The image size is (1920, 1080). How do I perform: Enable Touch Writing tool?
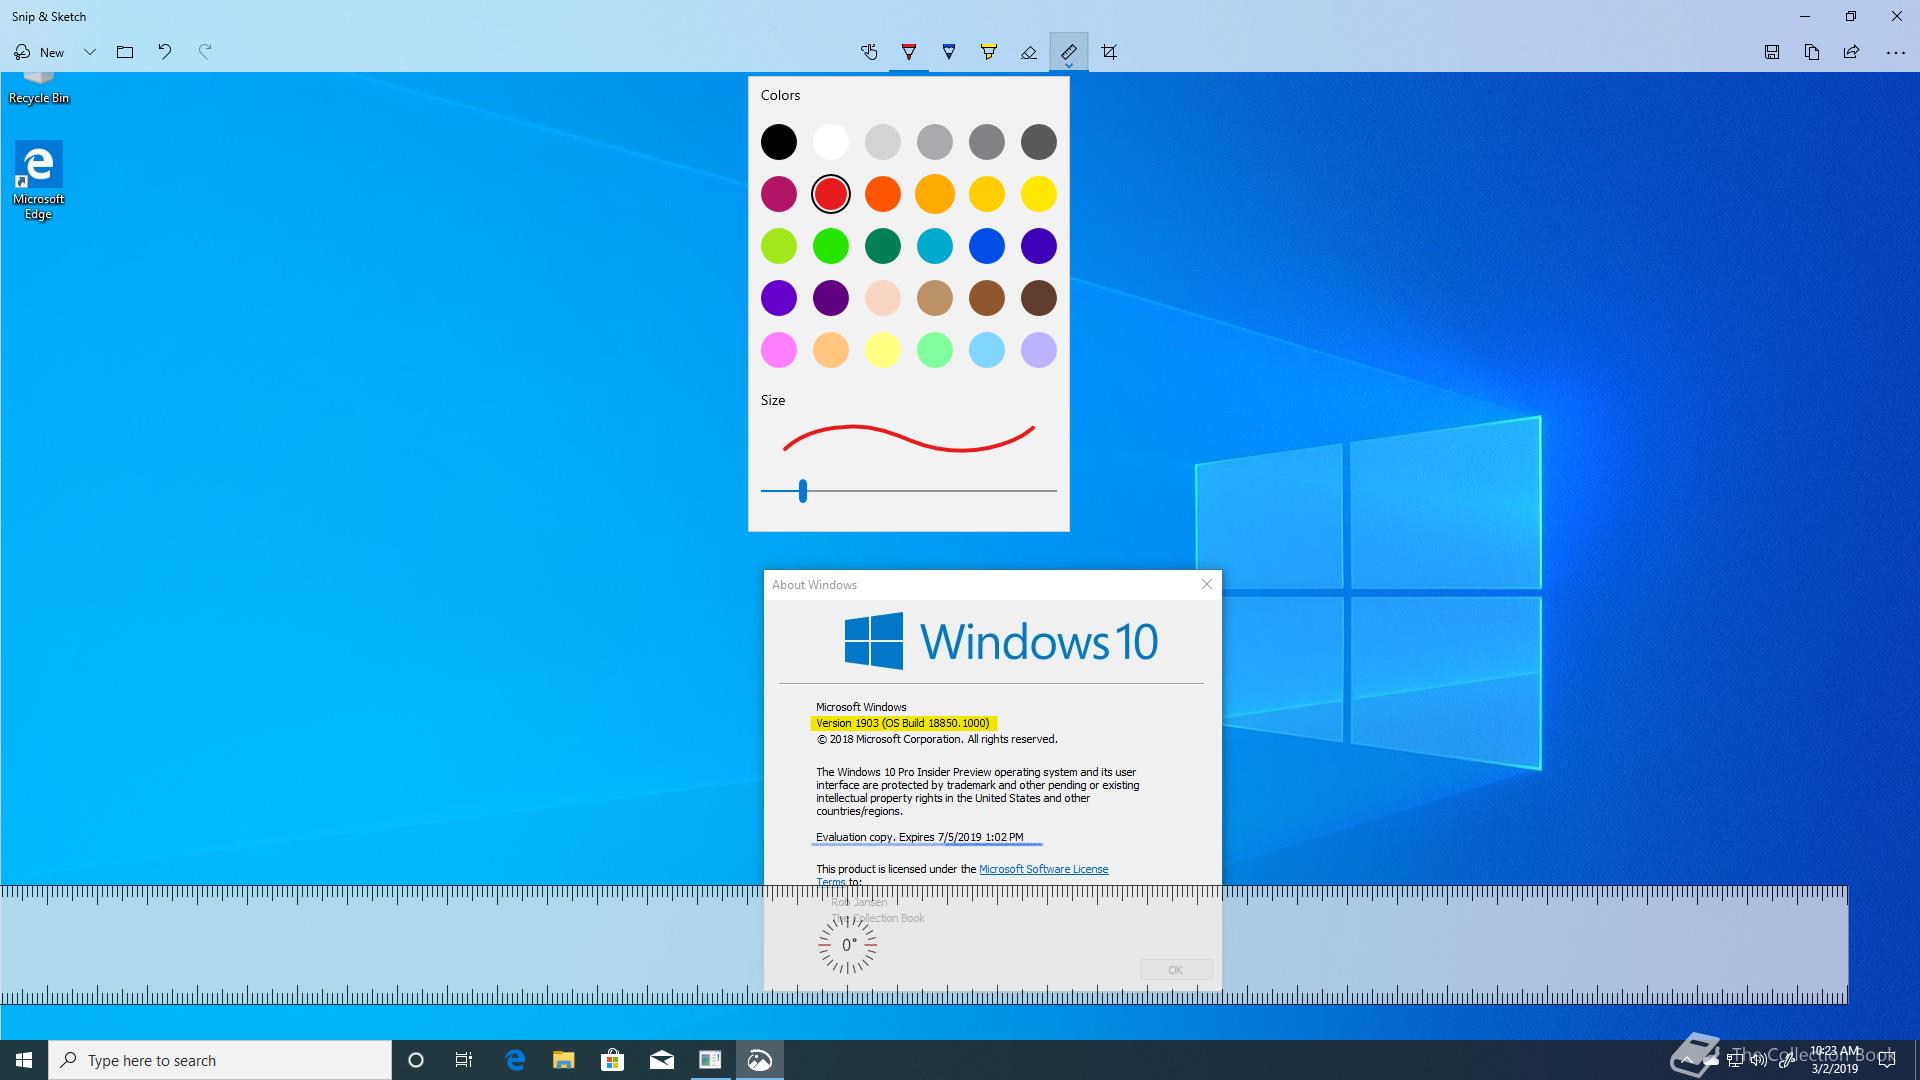(869, 52)
